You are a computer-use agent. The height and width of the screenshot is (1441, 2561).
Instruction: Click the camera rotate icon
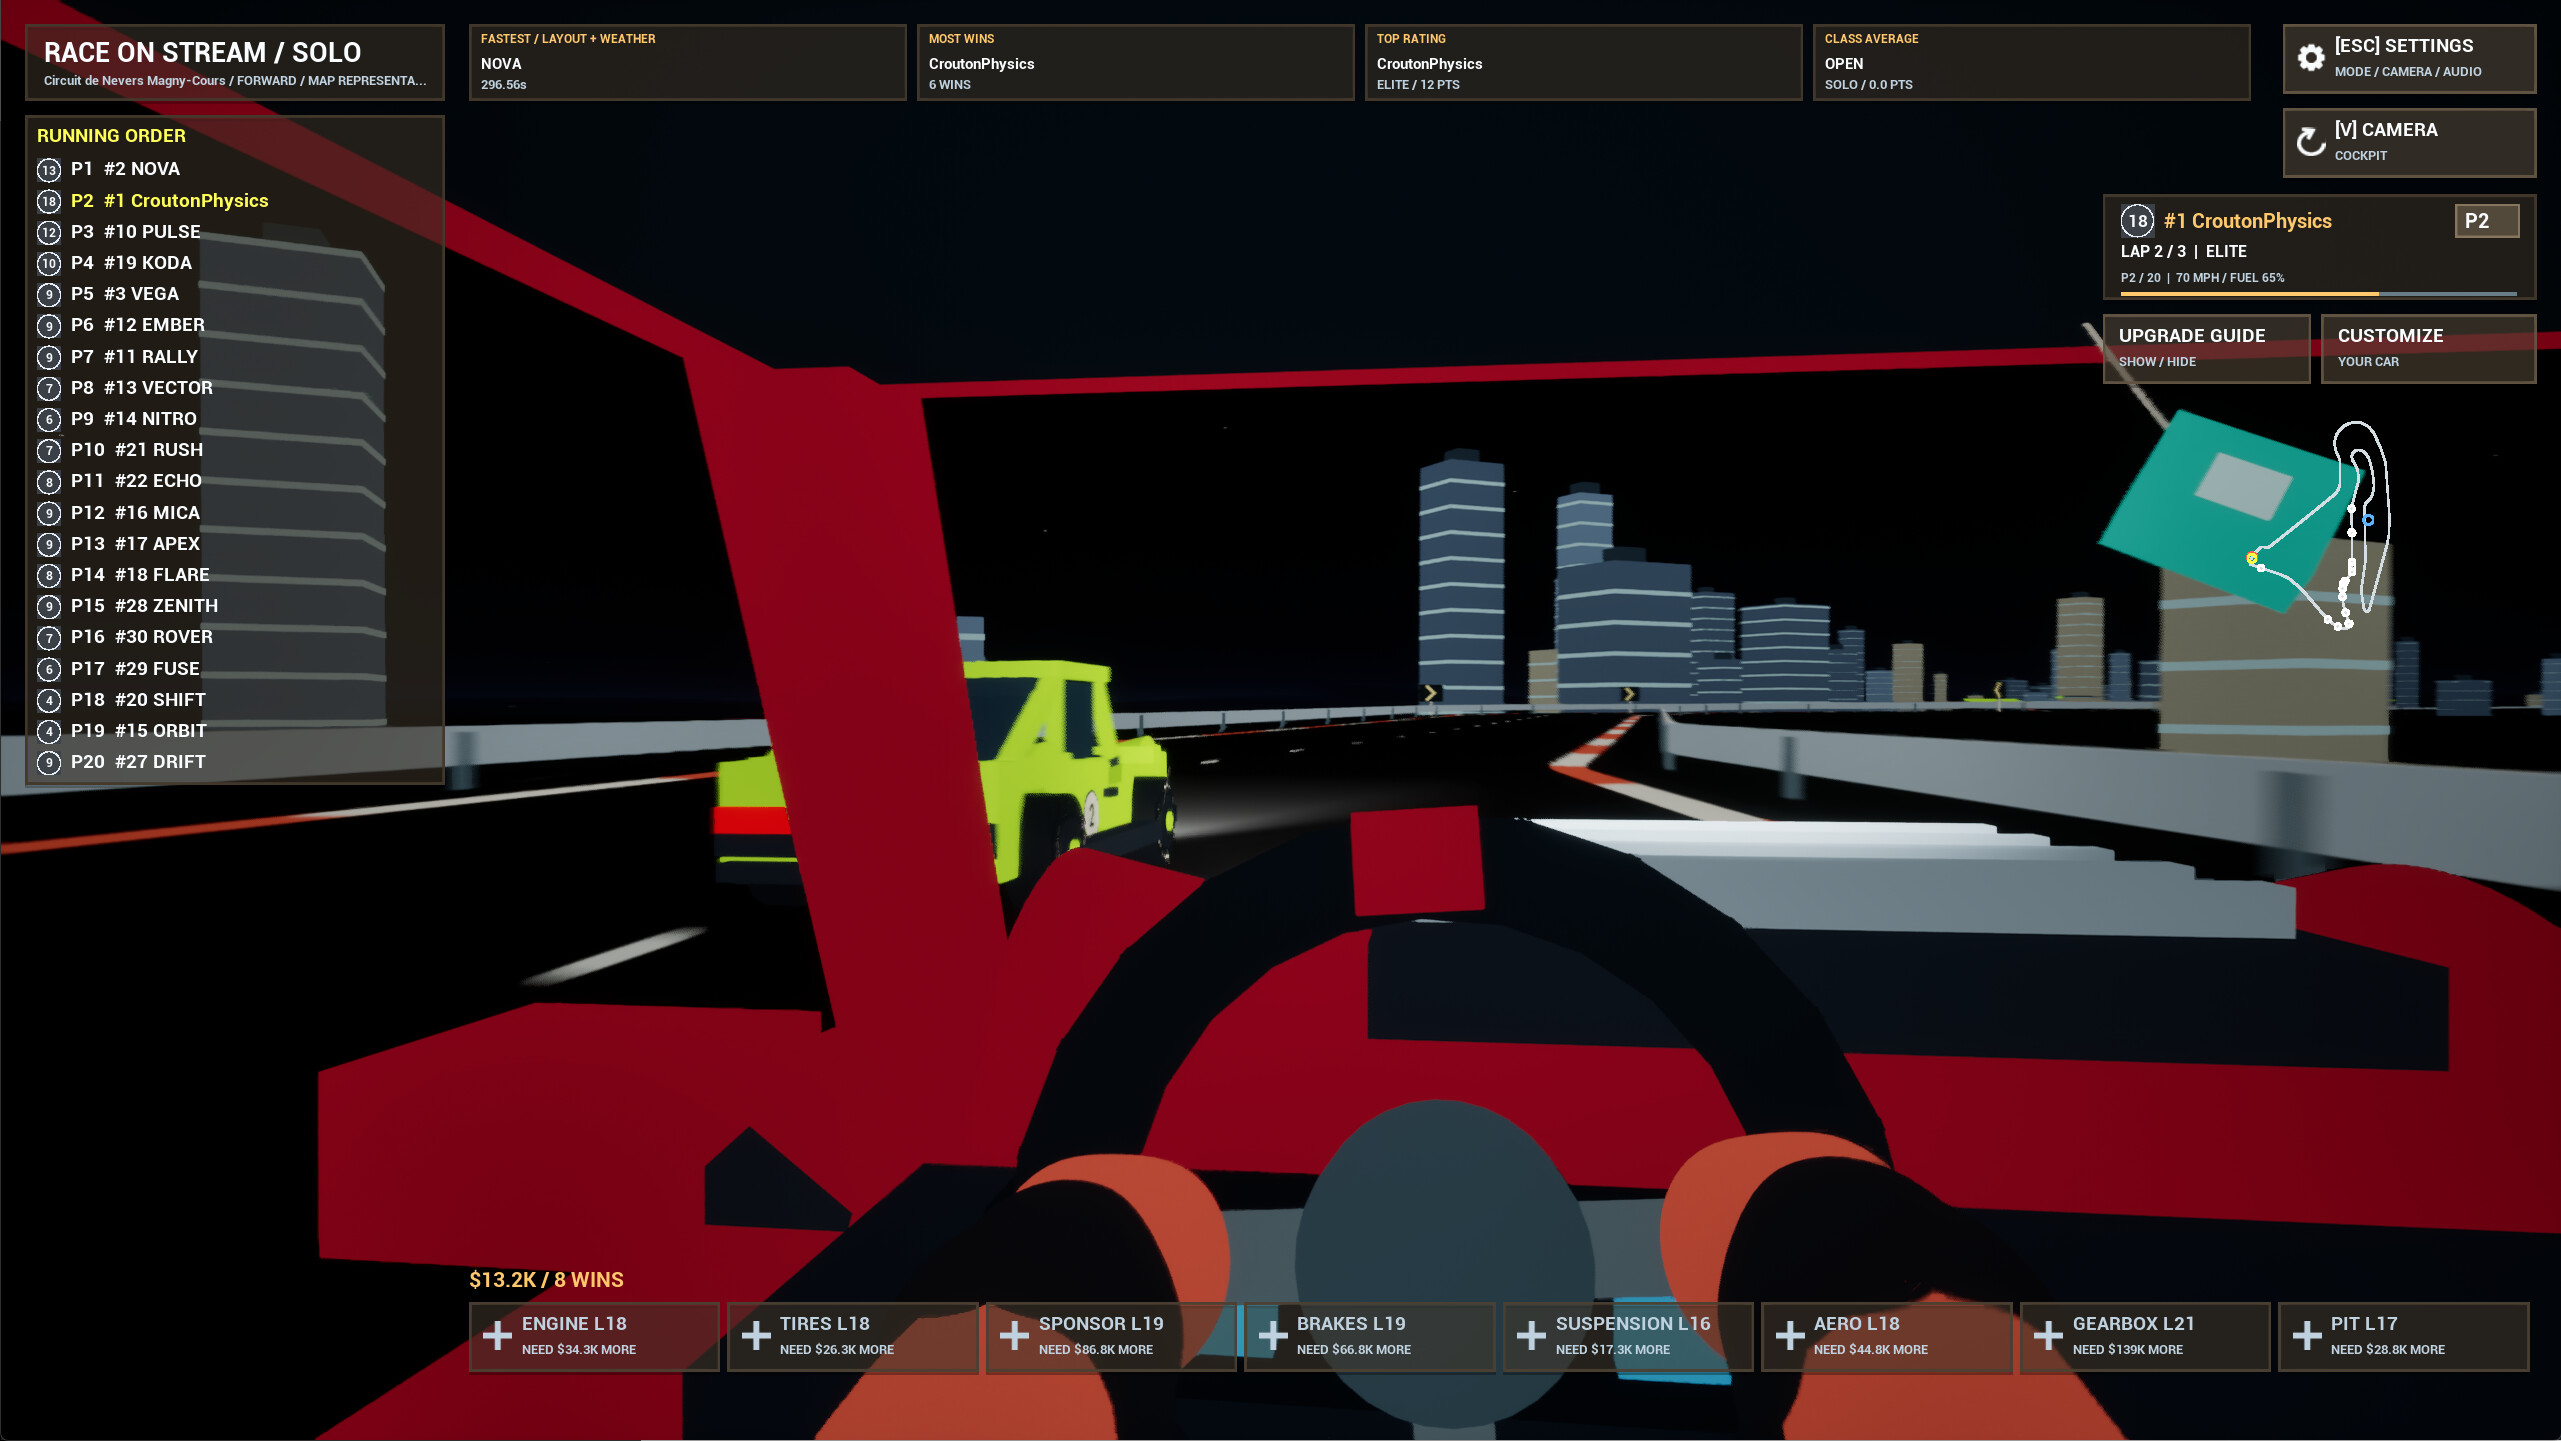click(x=2310, y=142)
